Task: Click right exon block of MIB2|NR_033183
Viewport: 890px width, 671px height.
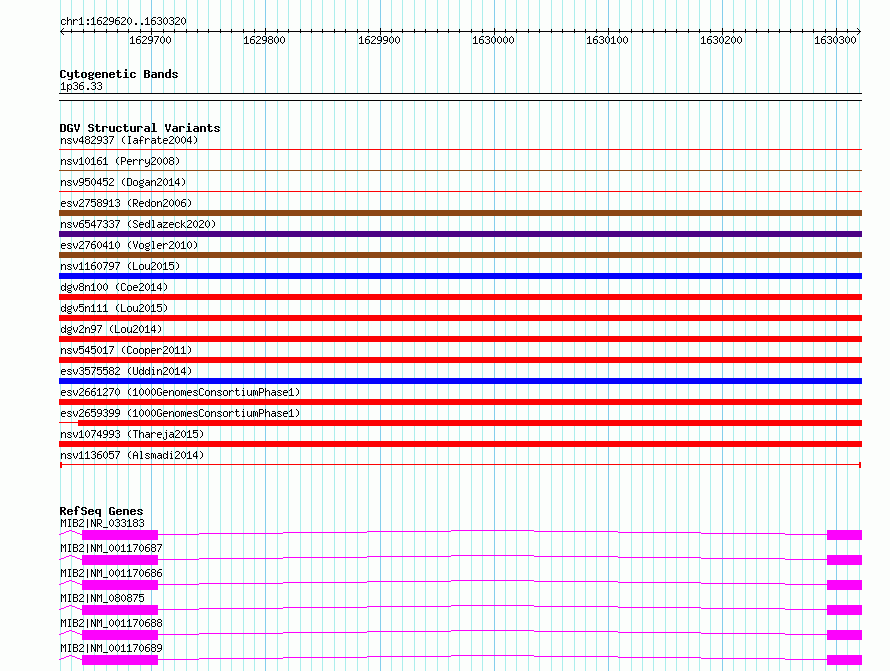Action: click(x=845, y=535)
